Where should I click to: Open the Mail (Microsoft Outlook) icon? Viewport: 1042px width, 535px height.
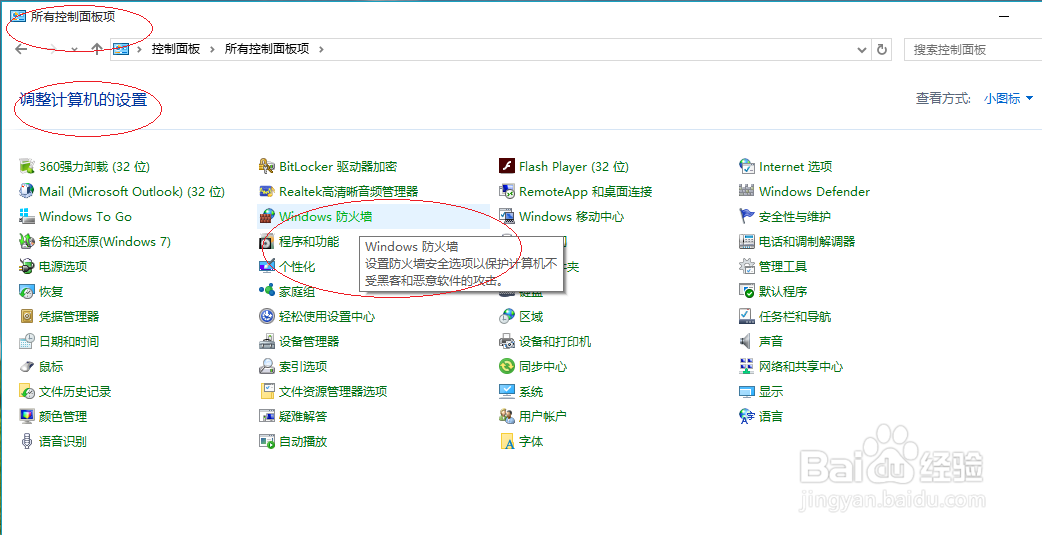click(27, 191)
